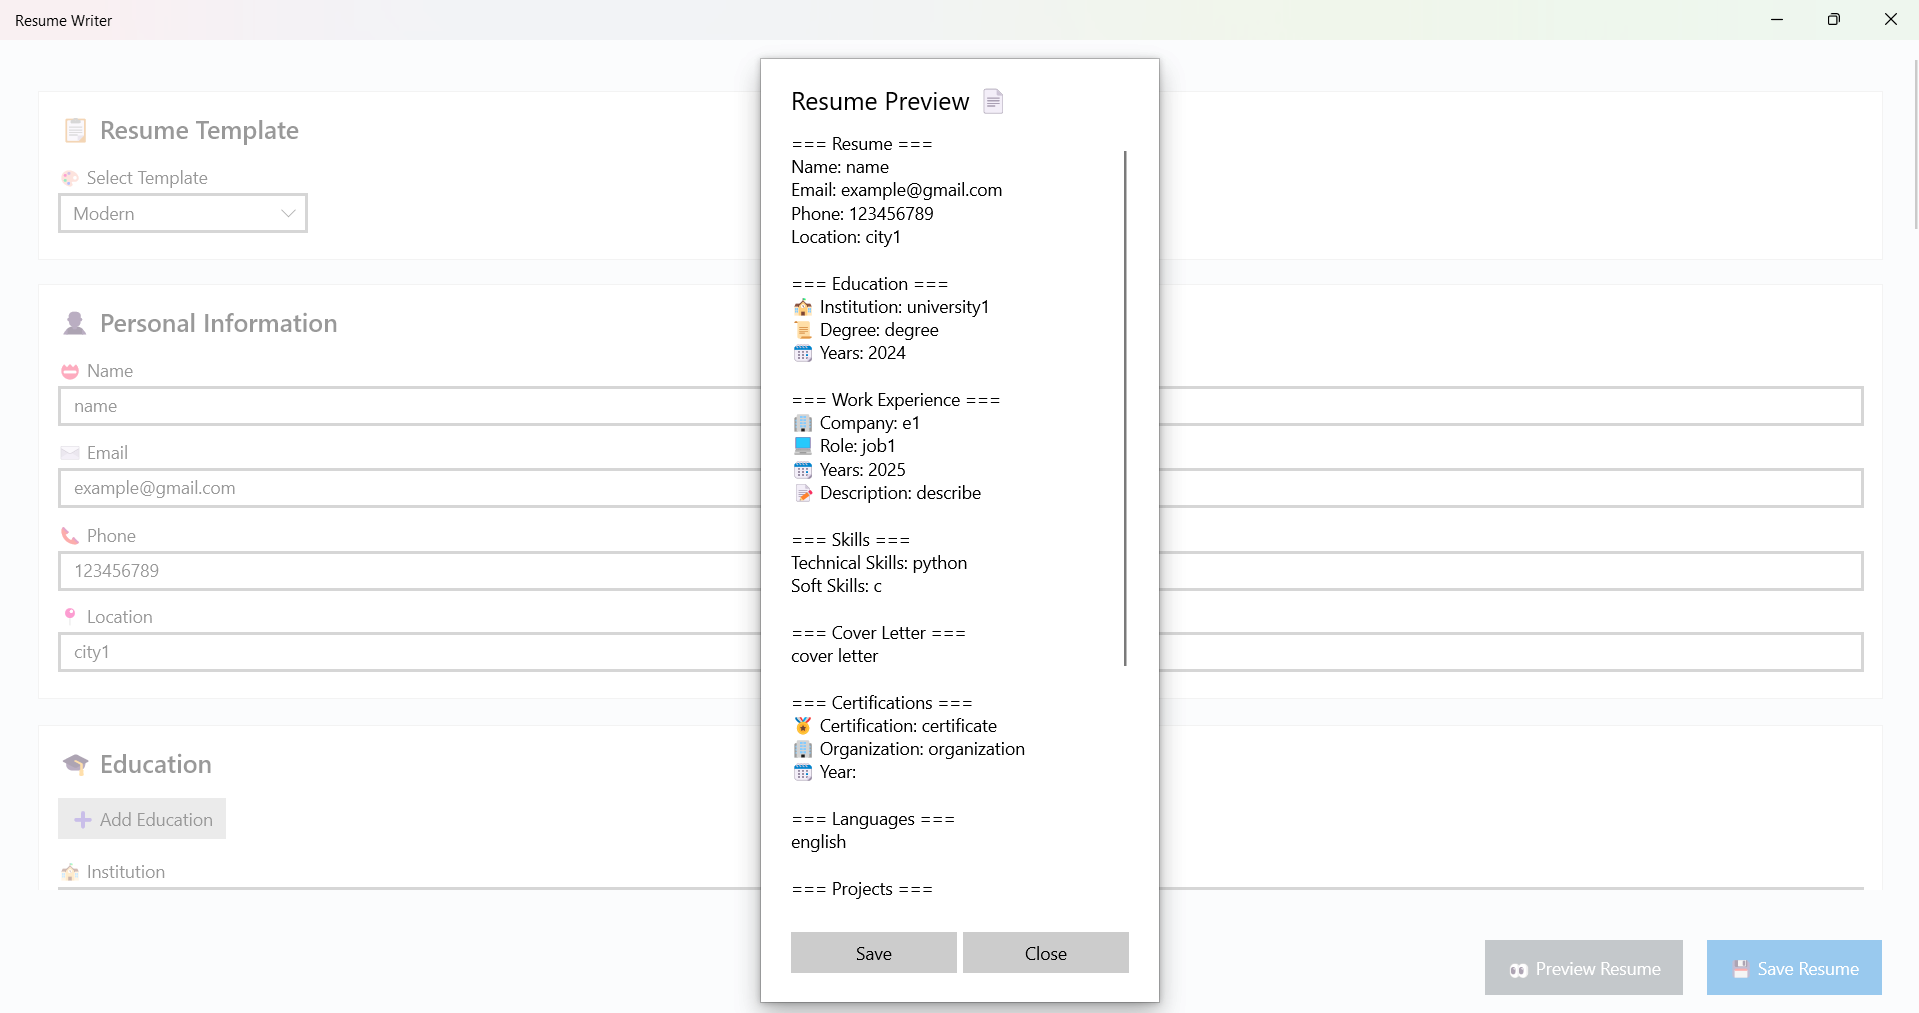Click the Resume Preview document icon

pos(993,101)
